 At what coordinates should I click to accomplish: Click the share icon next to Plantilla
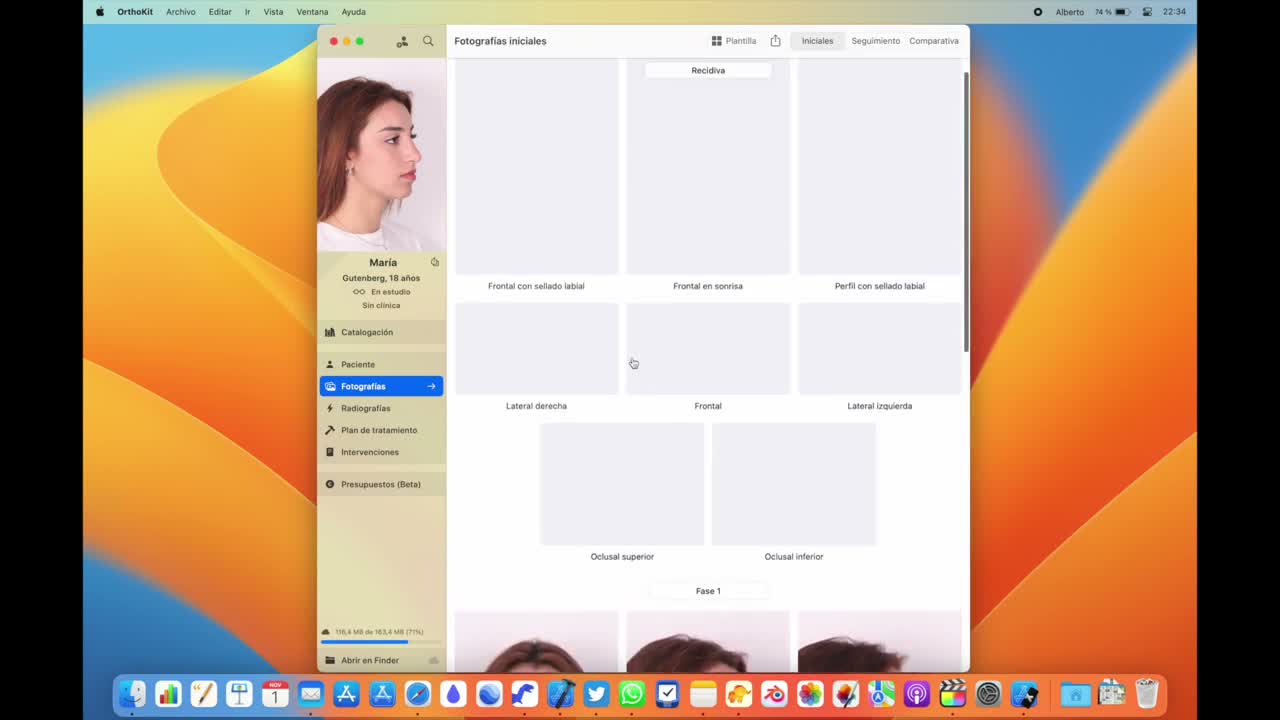point(775,41)
